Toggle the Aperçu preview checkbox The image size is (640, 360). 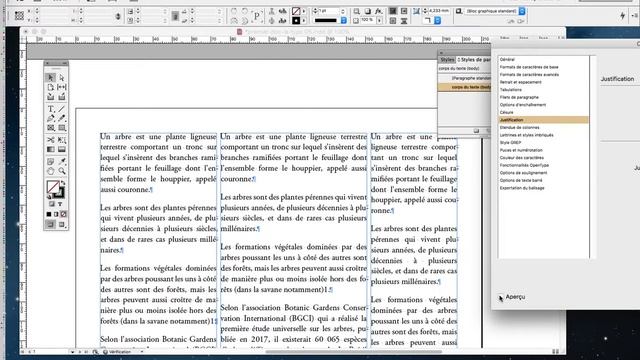click(x=500, y=297)
